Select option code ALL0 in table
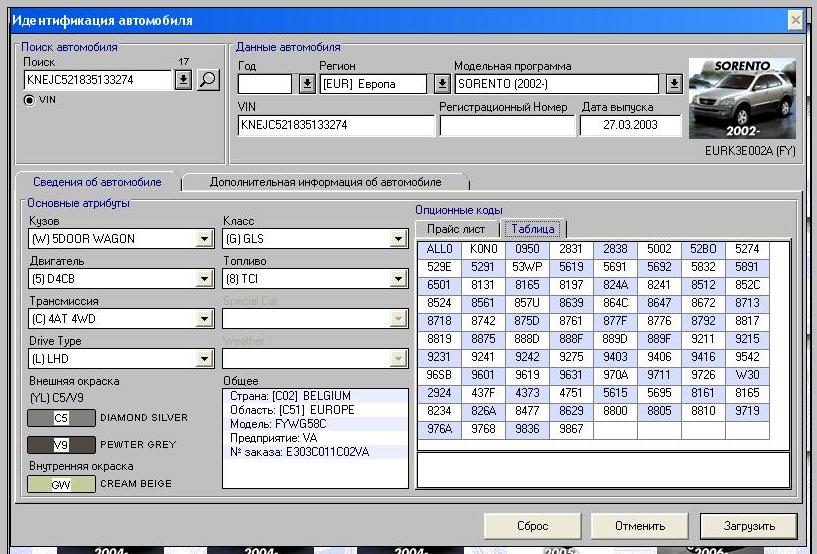Image resolution: width=817 pixels, height=554 pixels. click(439, 249)
